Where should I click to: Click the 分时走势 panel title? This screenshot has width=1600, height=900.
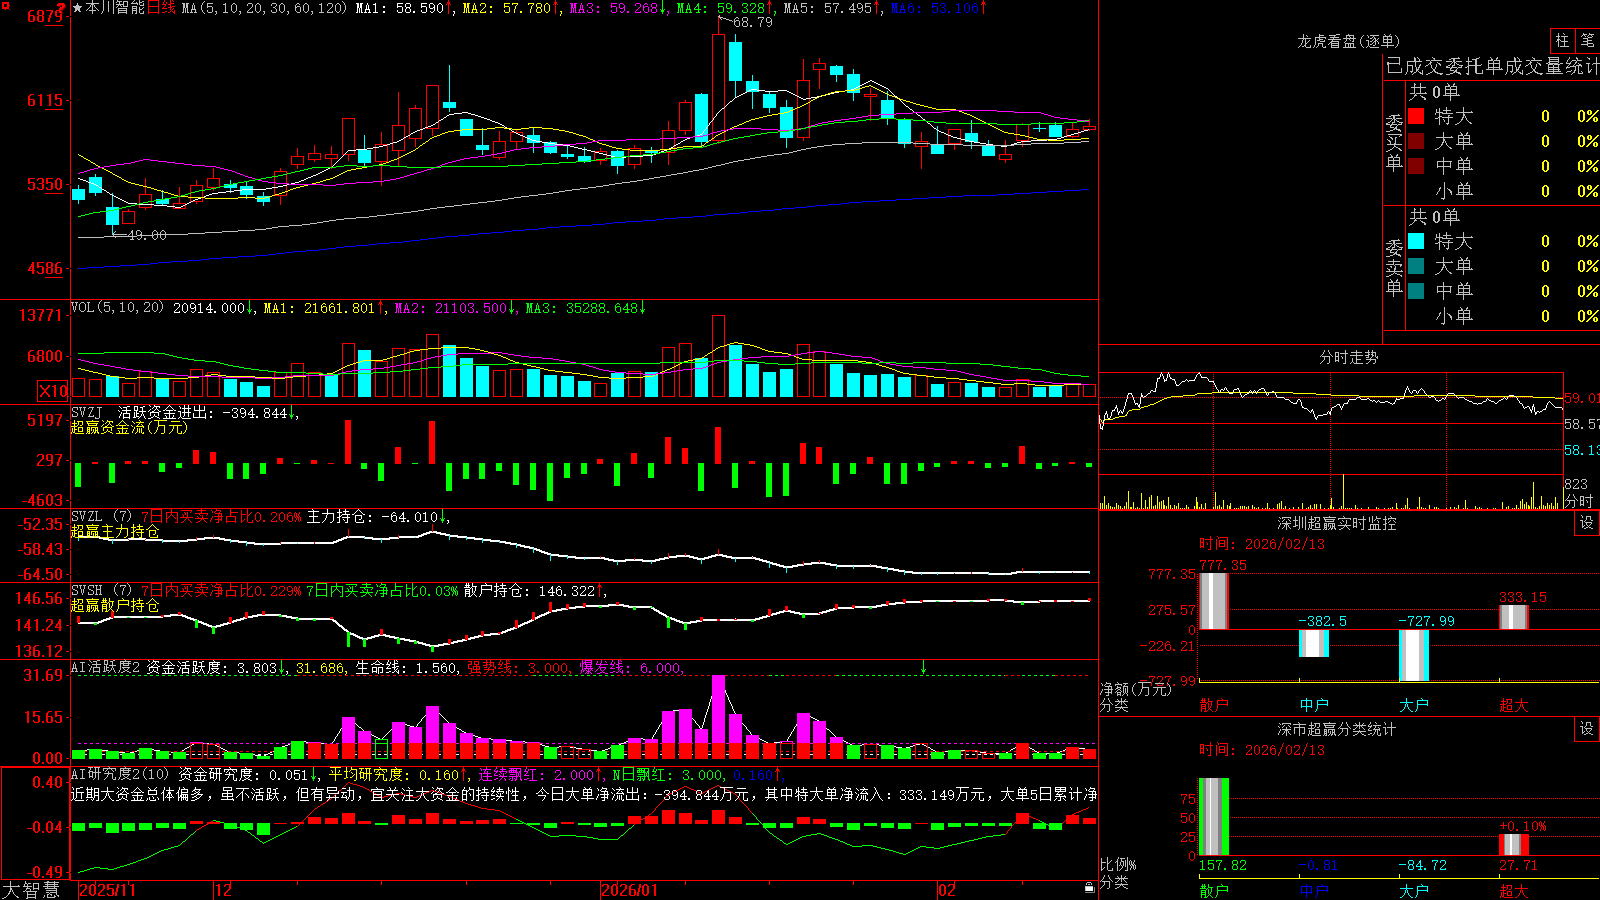(1349, 357)
